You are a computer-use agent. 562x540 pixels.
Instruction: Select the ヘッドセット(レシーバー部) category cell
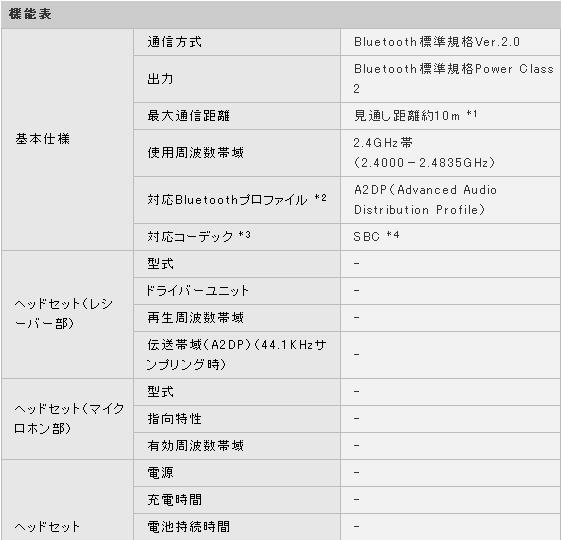point(67,314)
